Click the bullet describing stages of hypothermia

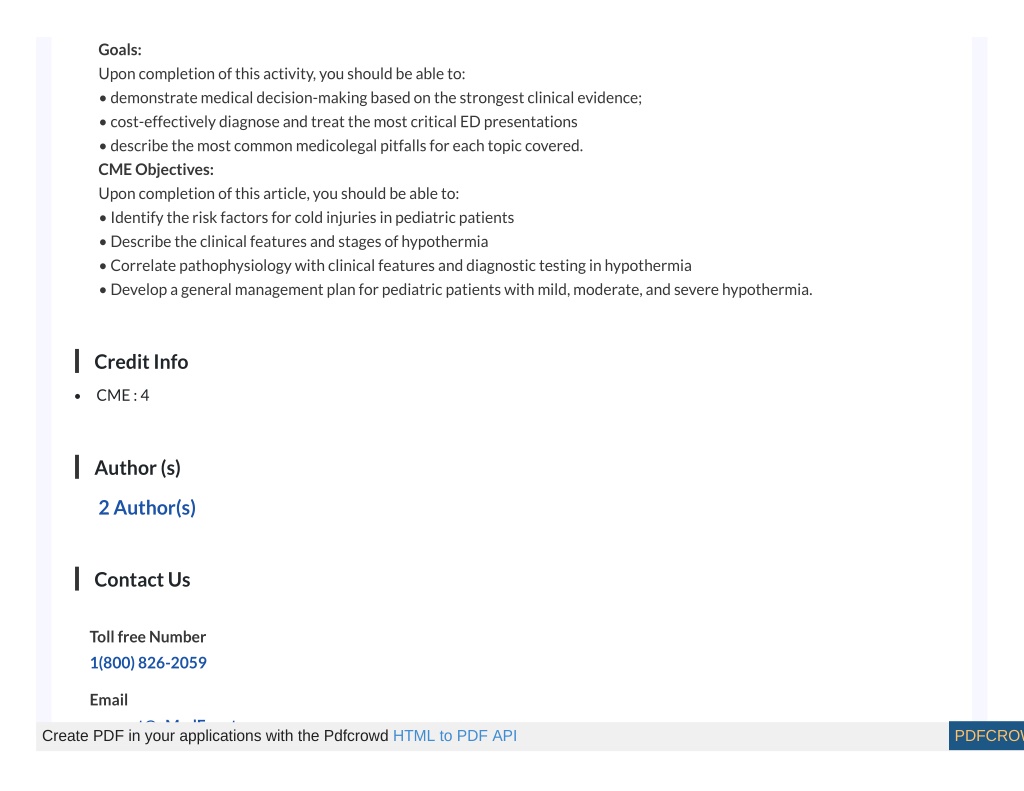293,242
